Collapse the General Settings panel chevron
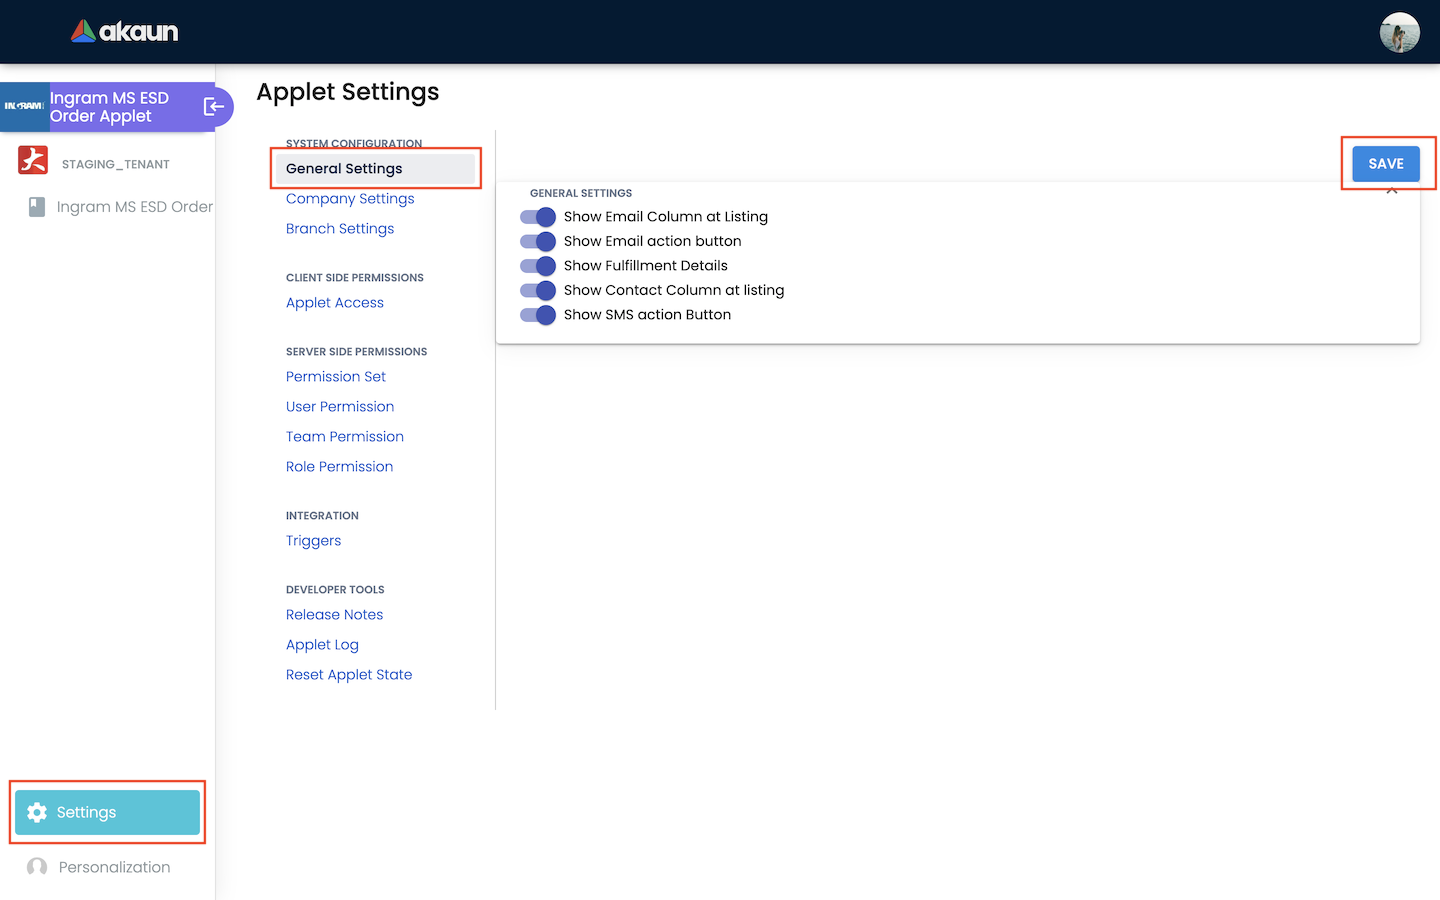 [x=1391, y=190]
